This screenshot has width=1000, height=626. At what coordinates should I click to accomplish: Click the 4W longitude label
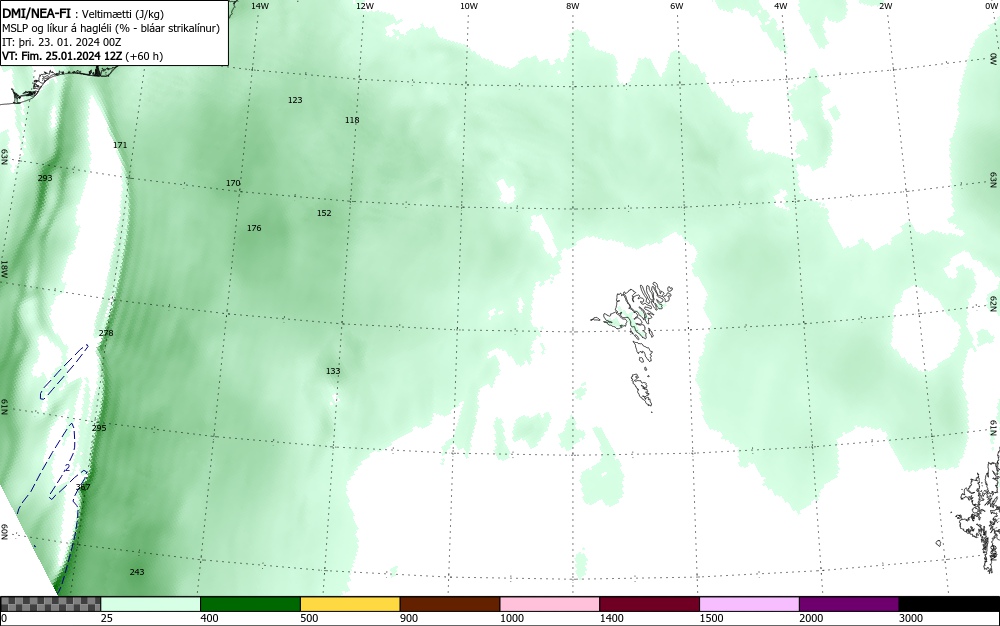click(781, 6)
